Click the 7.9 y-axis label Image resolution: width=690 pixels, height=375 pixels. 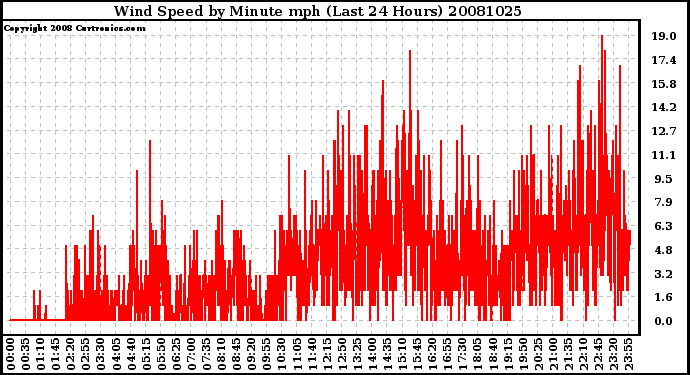(x=664, y=202)
